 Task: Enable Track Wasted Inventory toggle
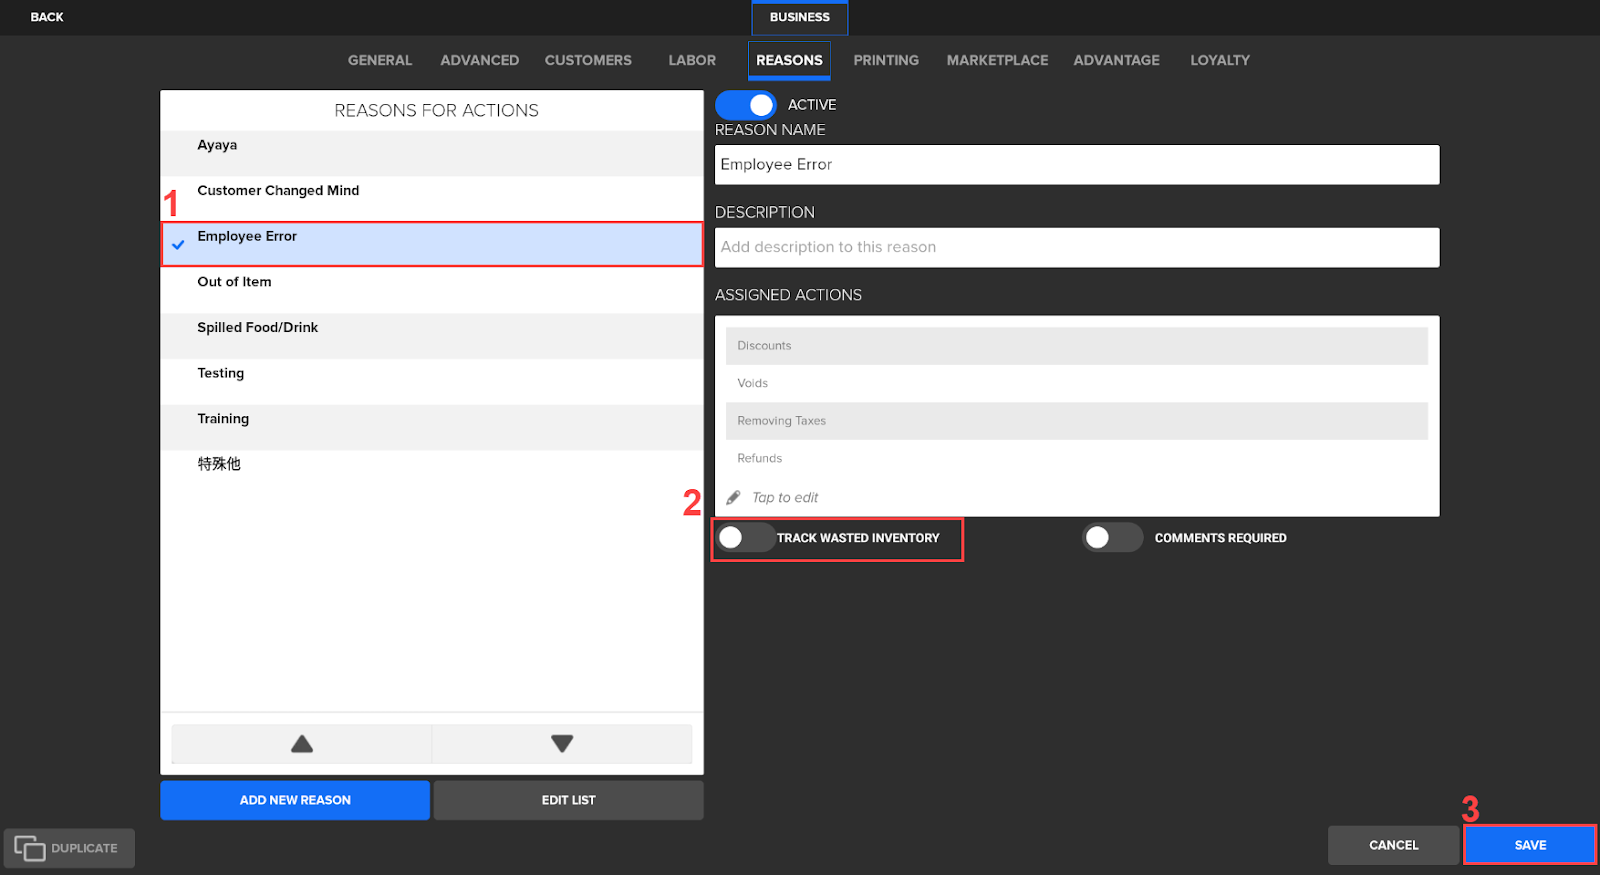[745, 538]
